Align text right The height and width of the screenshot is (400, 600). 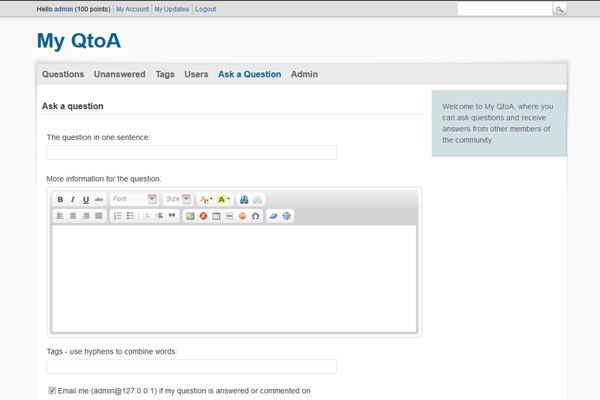tap(86, 216)
